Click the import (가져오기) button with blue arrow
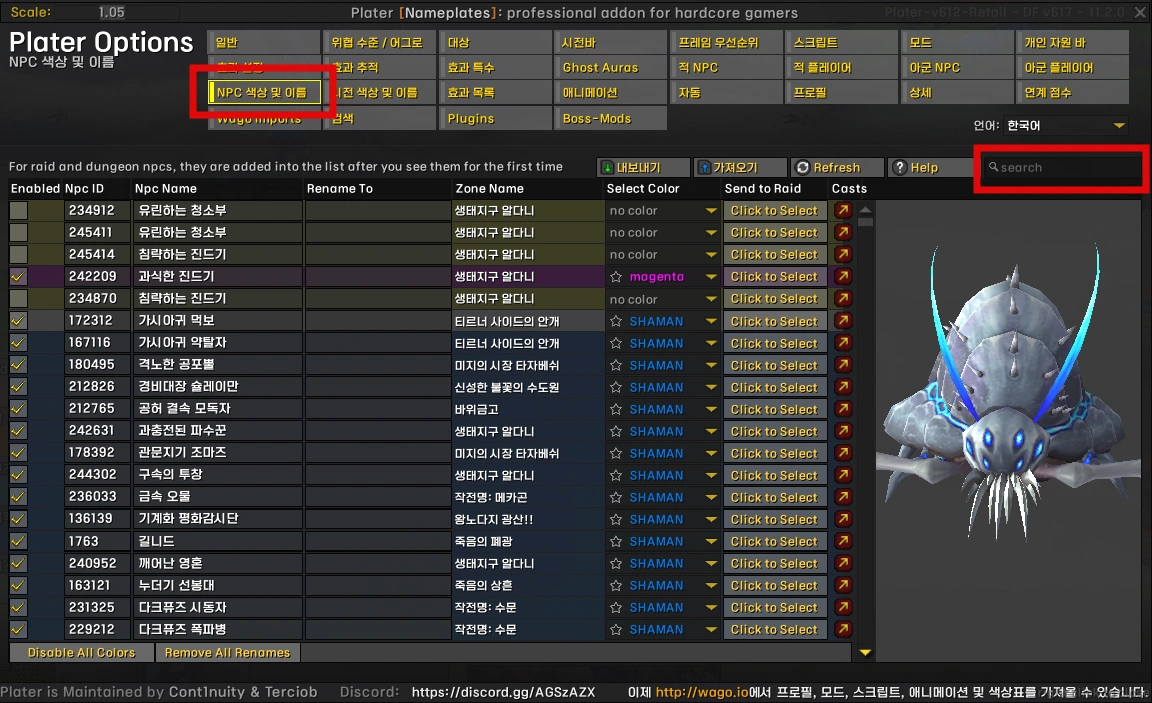 pyautogui.click(x=739, y=168)
